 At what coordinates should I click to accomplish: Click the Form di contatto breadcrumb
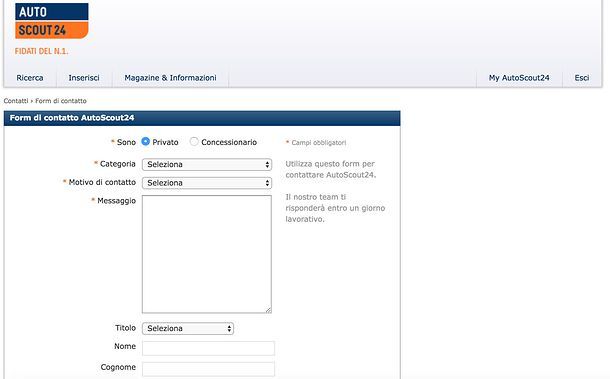coord(61,101)
